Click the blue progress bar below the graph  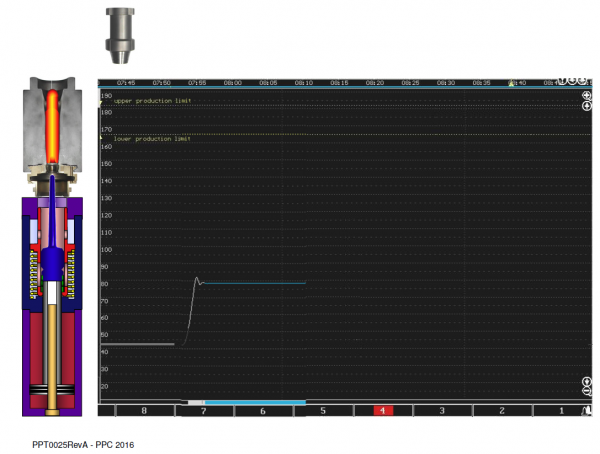point(255,402)
